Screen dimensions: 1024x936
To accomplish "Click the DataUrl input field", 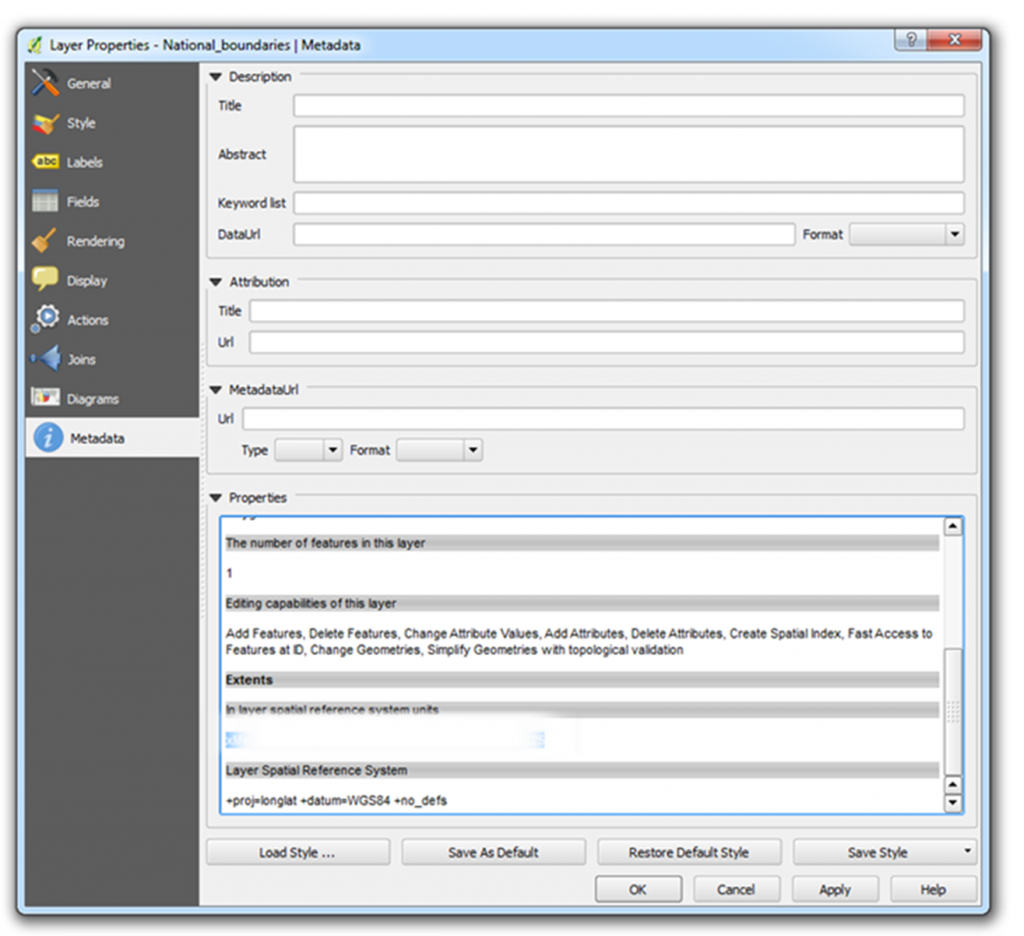I will click(544, 234).
